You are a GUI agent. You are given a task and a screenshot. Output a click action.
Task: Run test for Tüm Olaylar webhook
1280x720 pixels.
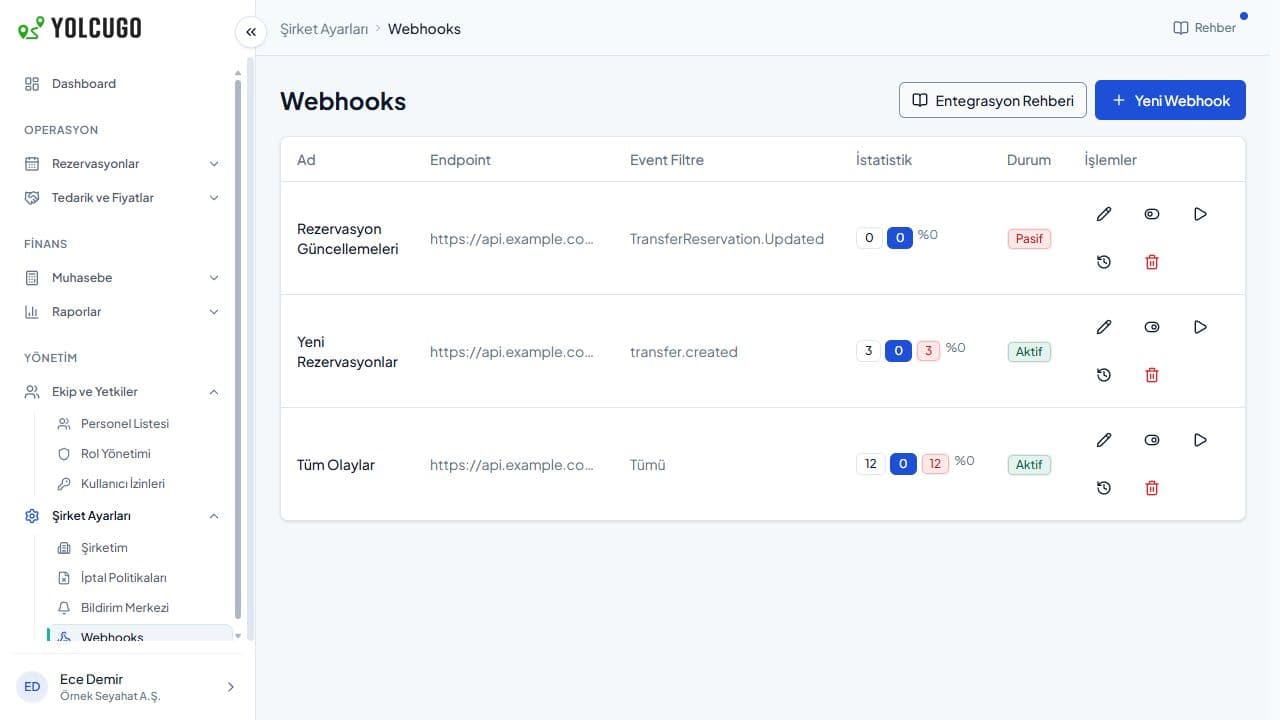(x=1200, y=440)
